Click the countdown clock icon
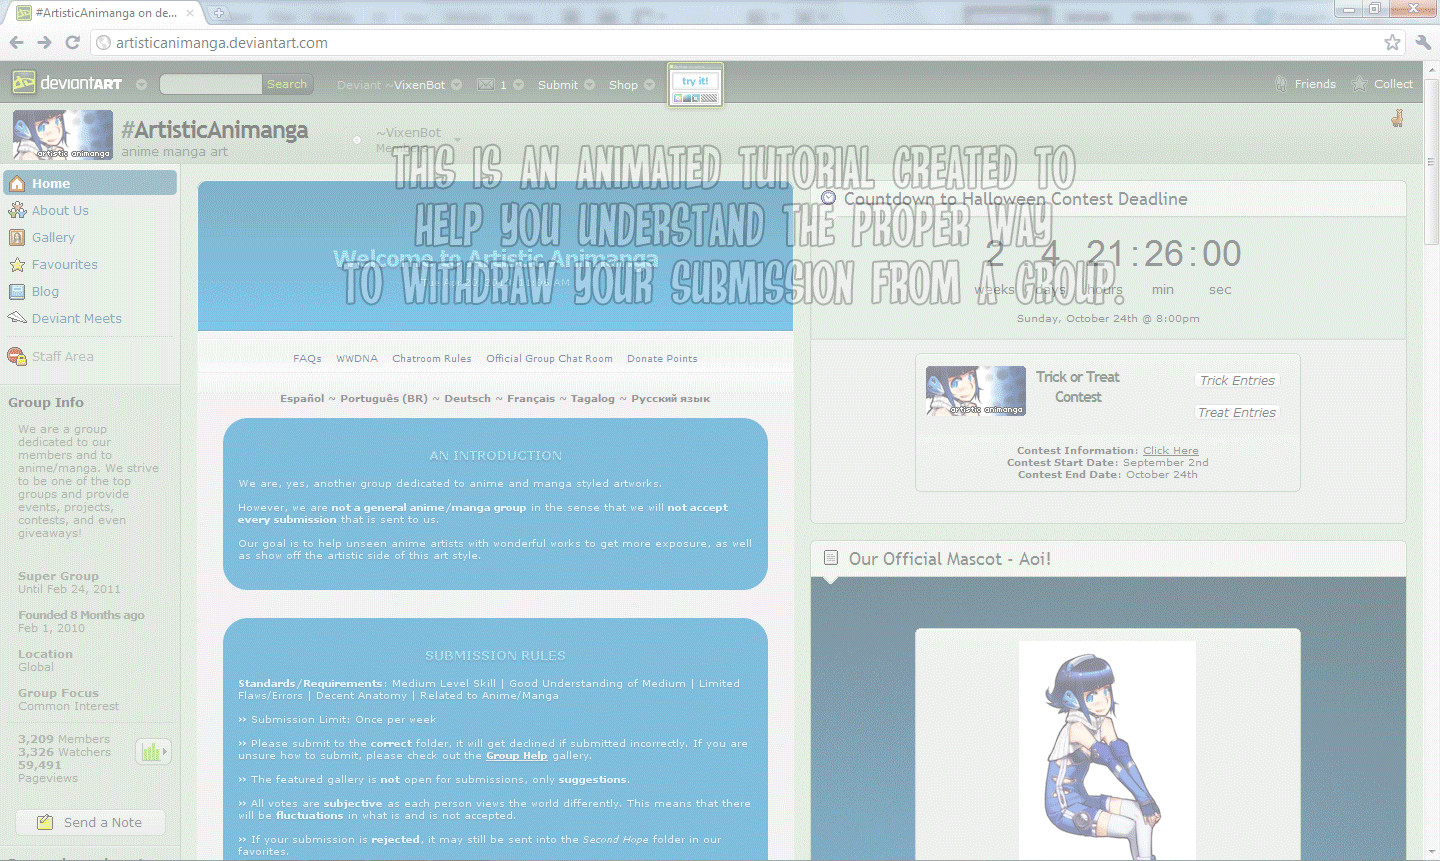 point(828,198)
